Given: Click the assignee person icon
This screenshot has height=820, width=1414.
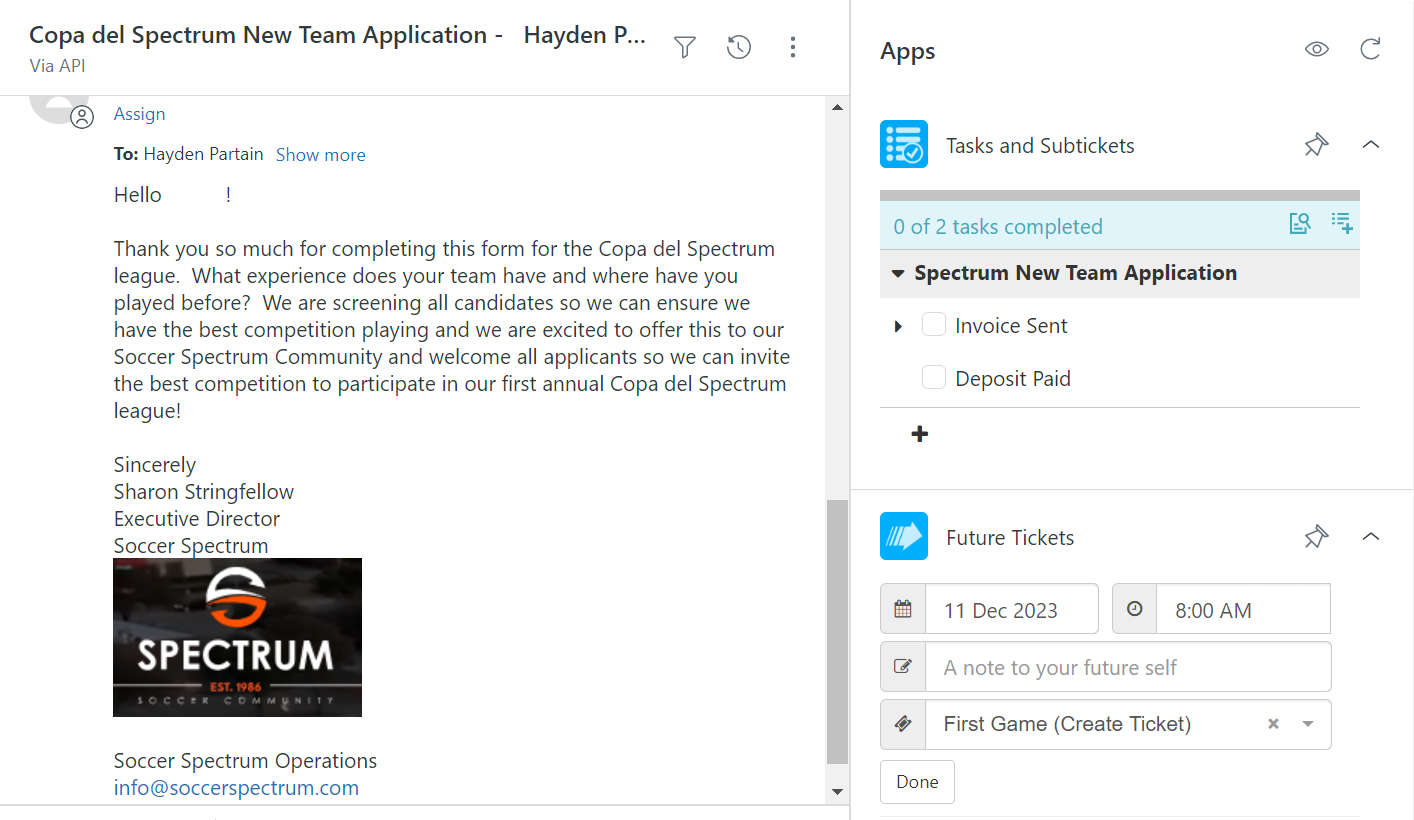Looking at the screenshot, I should tap(82, 117).
